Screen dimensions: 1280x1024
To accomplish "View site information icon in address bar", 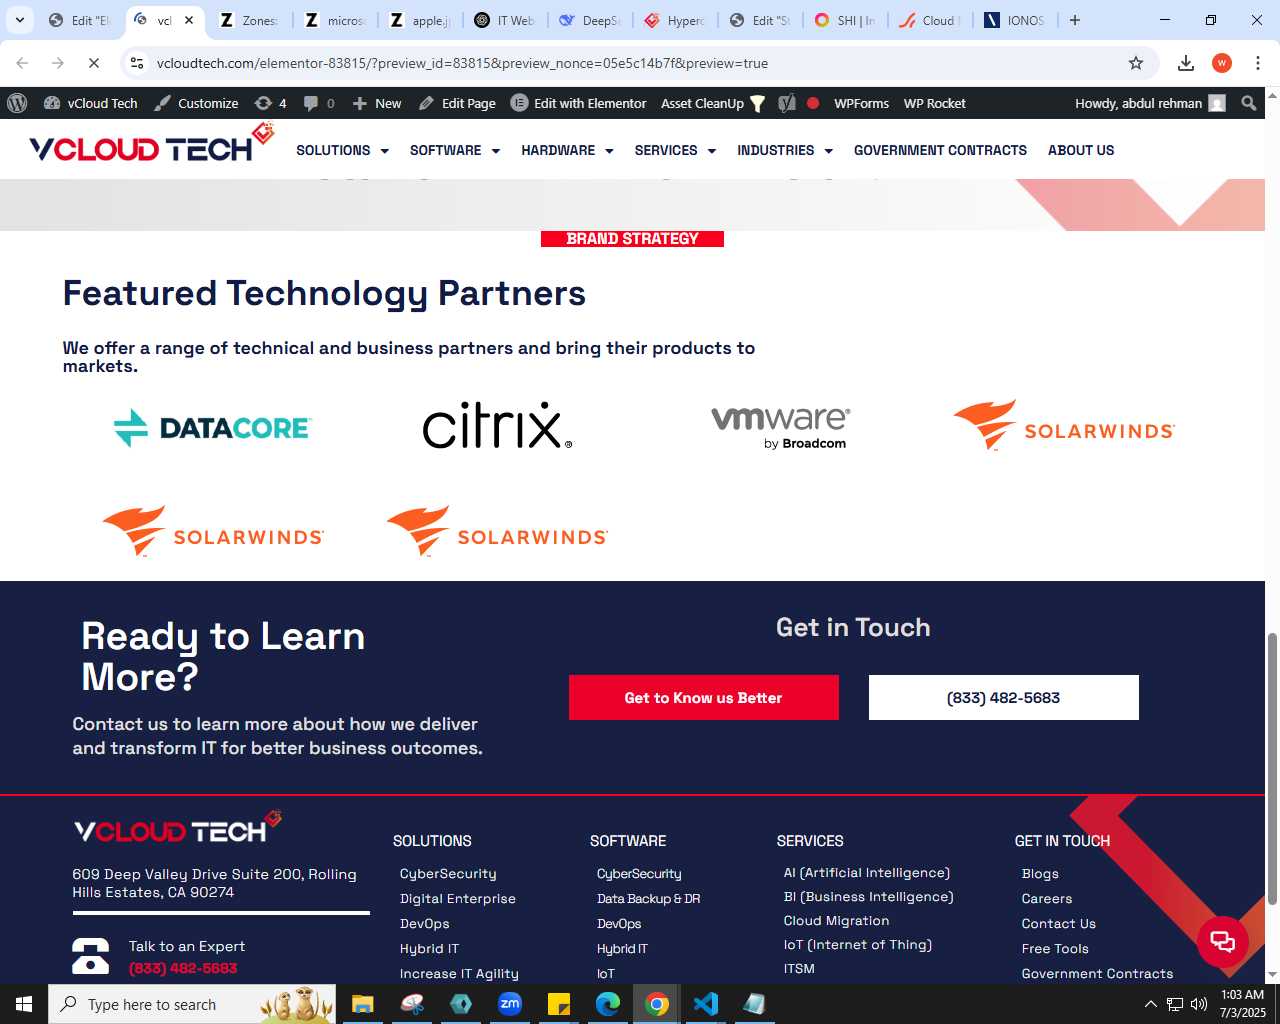I will pyautogui.click(x=137, y=63).
